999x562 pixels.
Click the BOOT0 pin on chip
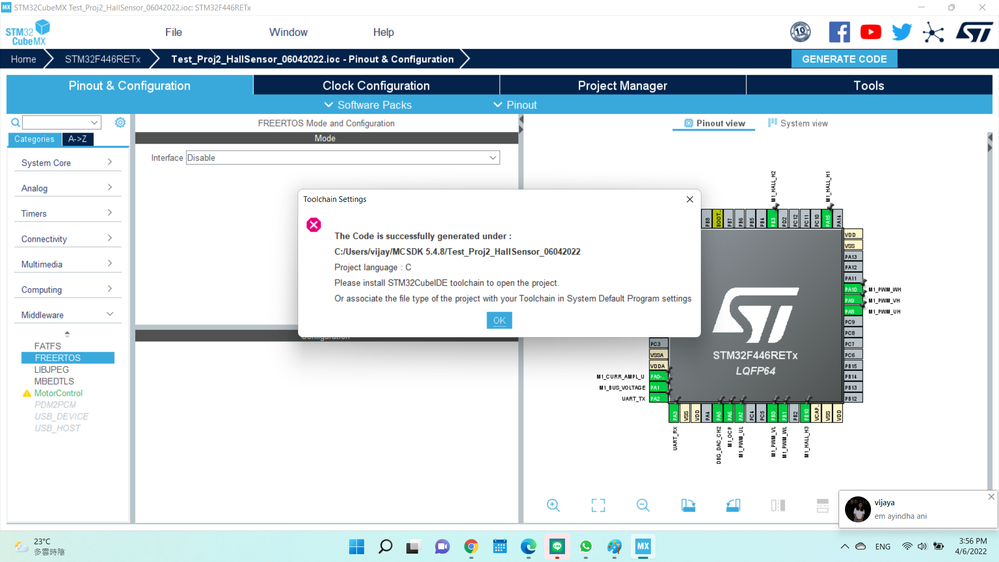(718, 219)
